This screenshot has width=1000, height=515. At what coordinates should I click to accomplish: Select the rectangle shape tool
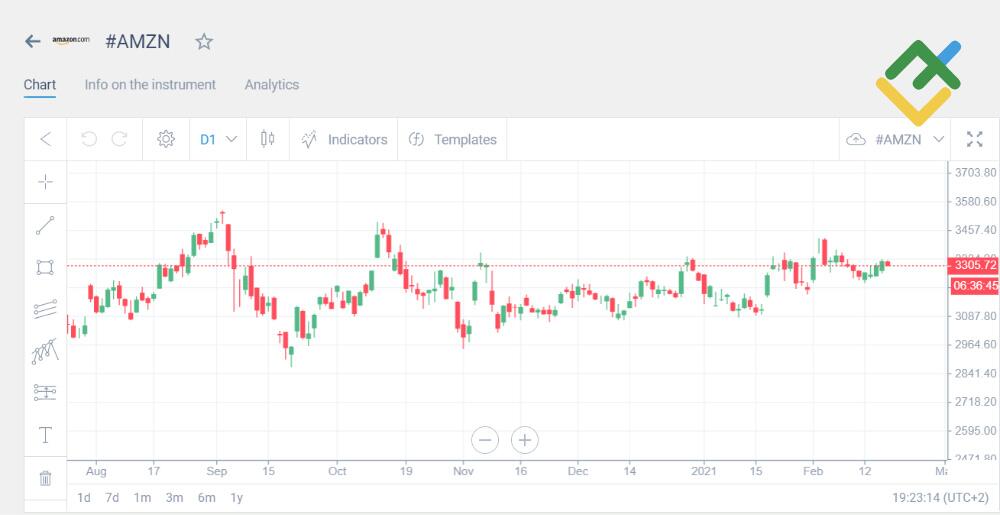point(45,268)
